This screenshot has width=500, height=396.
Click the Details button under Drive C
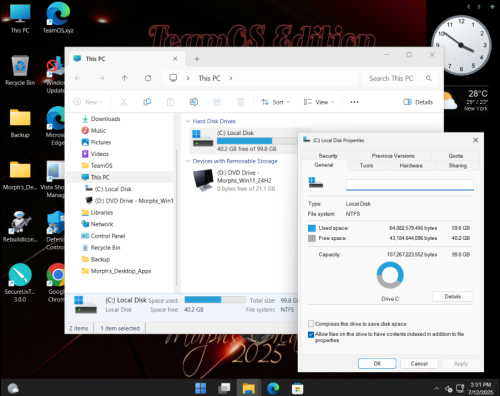click(x=453, y=296)
